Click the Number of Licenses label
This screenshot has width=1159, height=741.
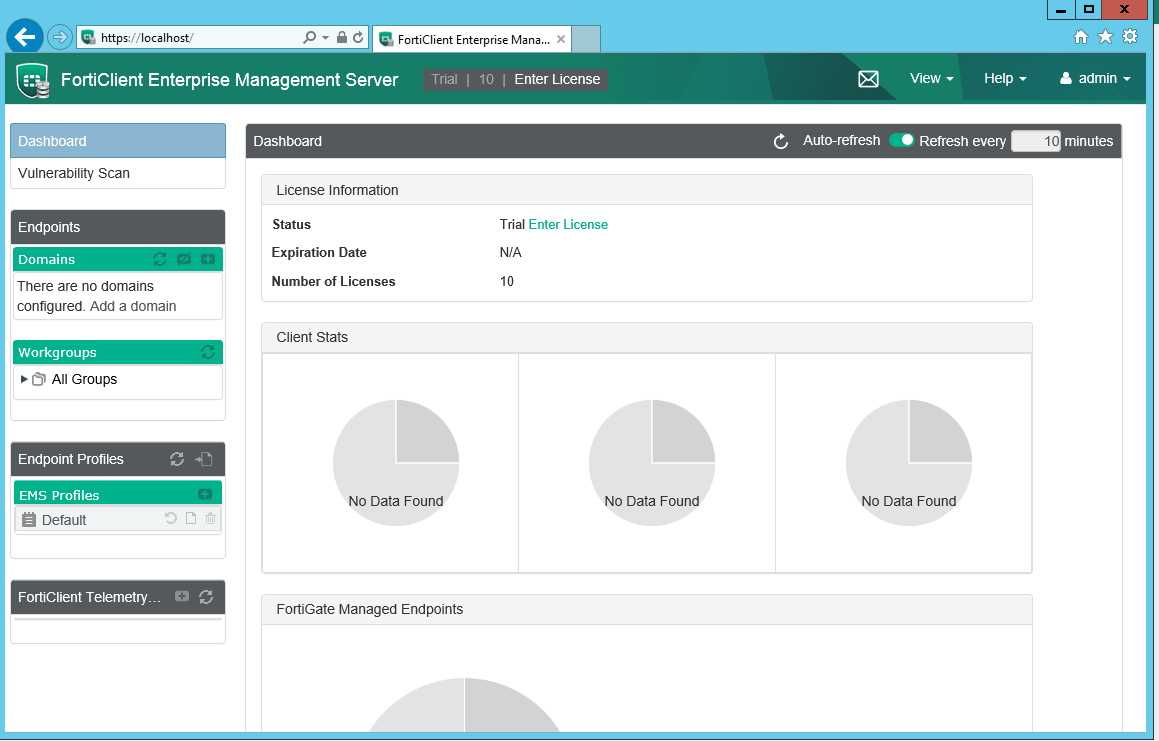(x=333, y=281)
